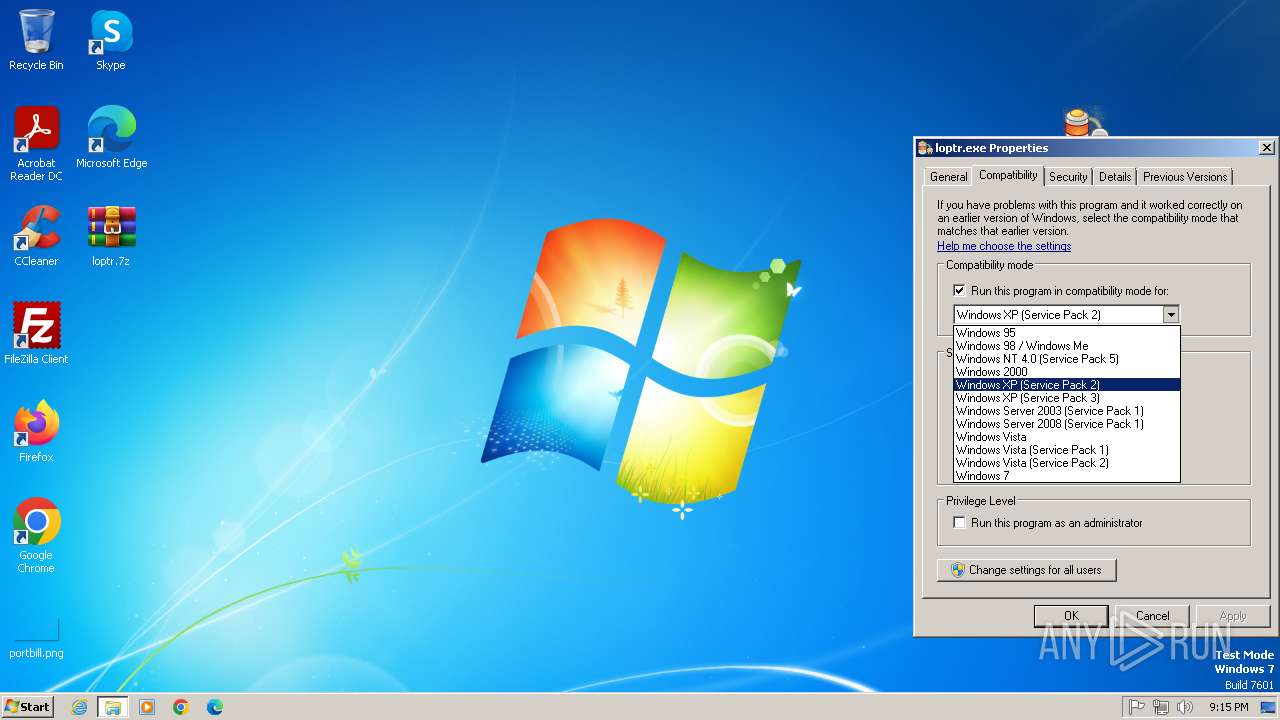Select the Firefox desktop icon
The image size is (1280, 720).
coord(36,432)
